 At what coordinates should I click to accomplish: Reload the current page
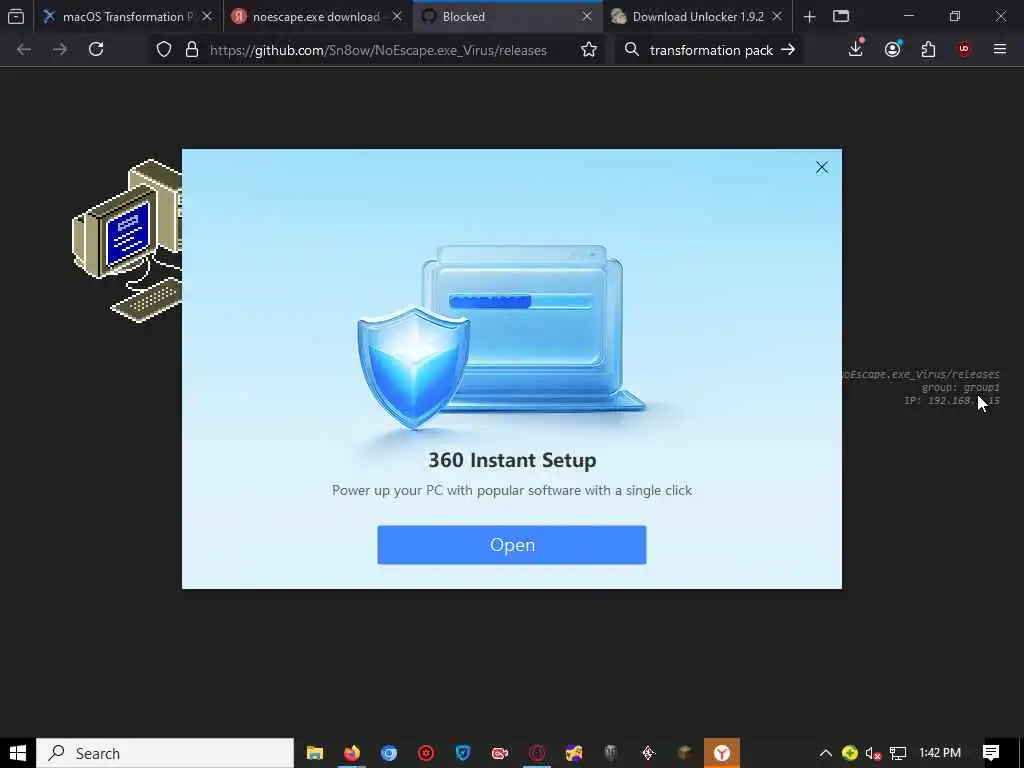96,50
